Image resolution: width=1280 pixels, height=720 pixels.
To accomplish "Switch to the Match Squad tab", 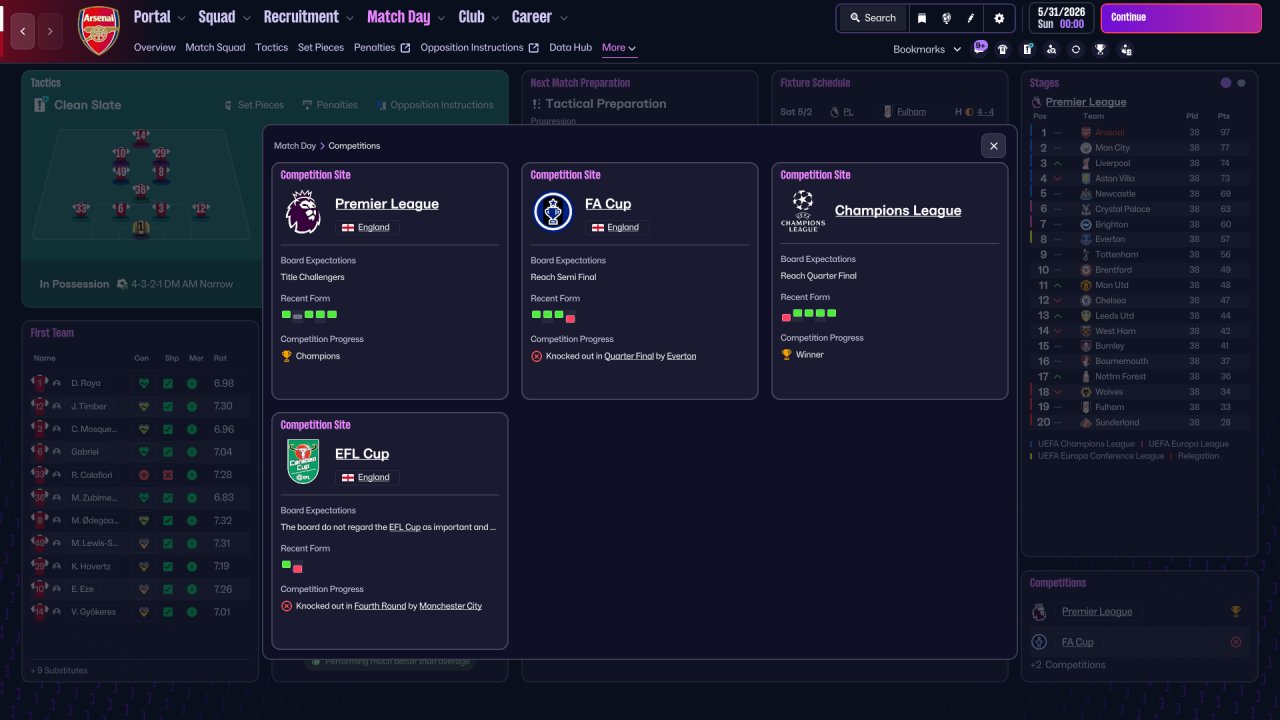I will pos(215,48).
